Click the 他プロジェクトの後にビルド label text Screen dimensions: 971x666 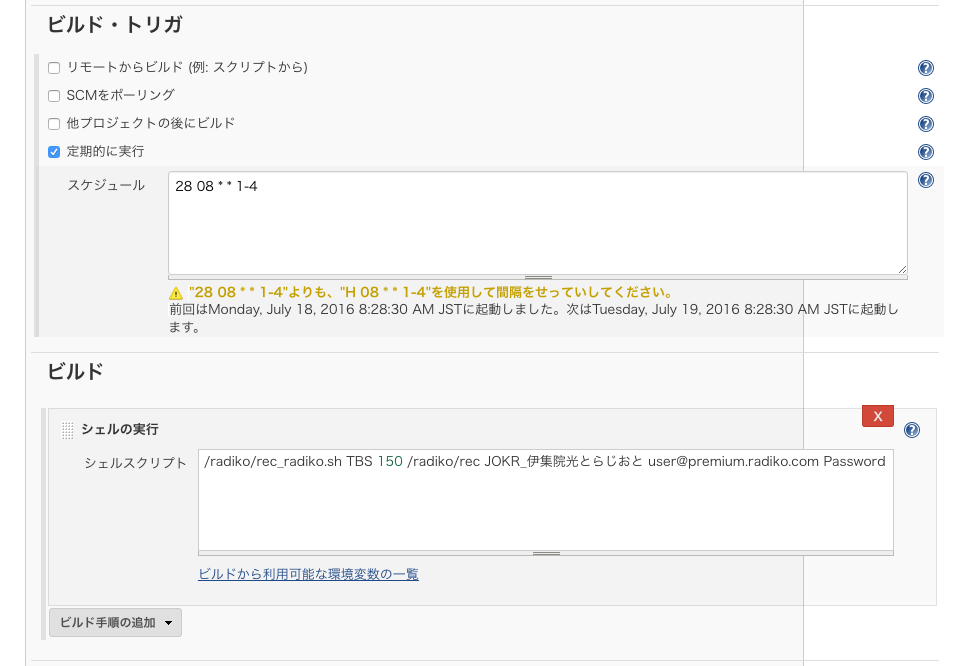point(150,123)
